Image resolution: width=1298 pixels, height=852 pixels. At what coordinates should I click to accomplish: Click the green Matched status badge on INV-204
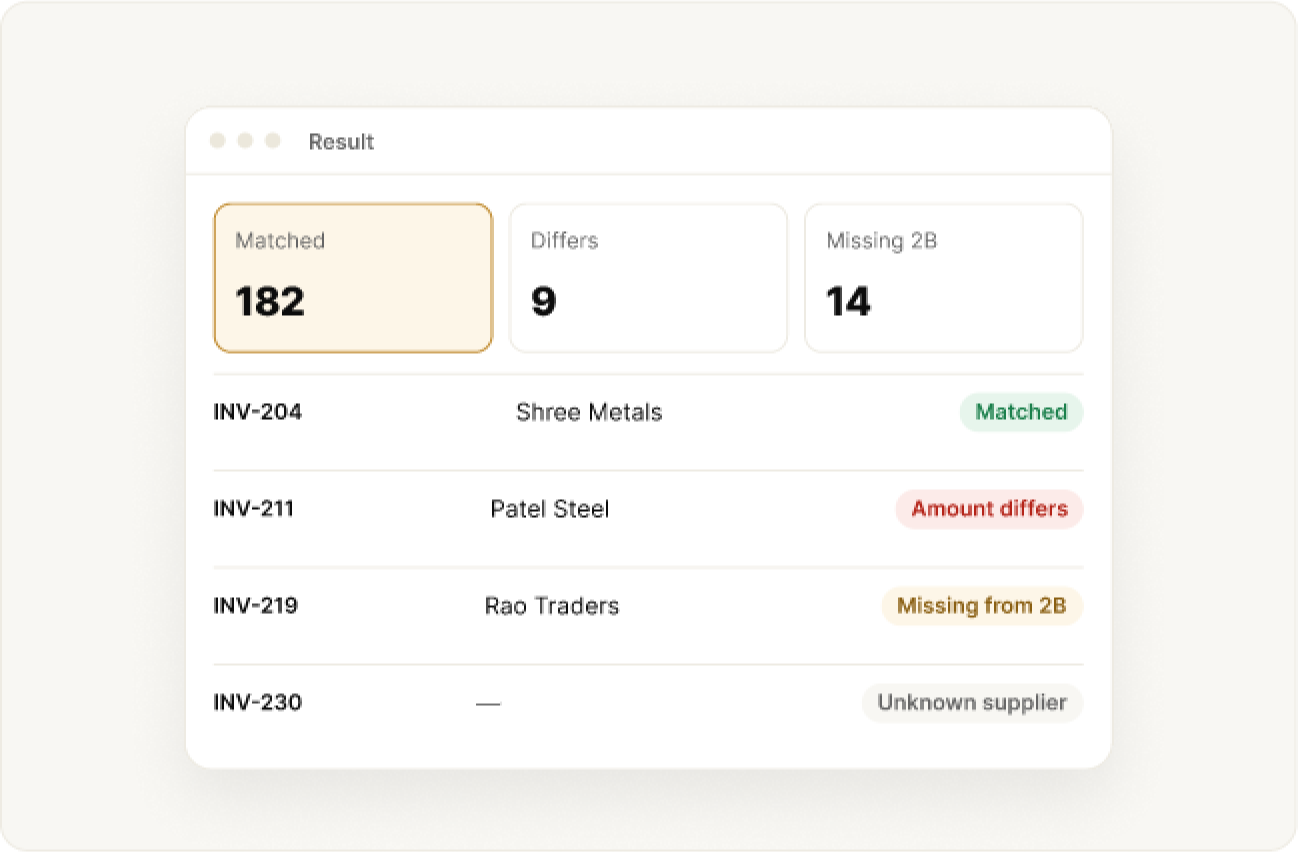pyautogui.click(x=1021, y=412)
